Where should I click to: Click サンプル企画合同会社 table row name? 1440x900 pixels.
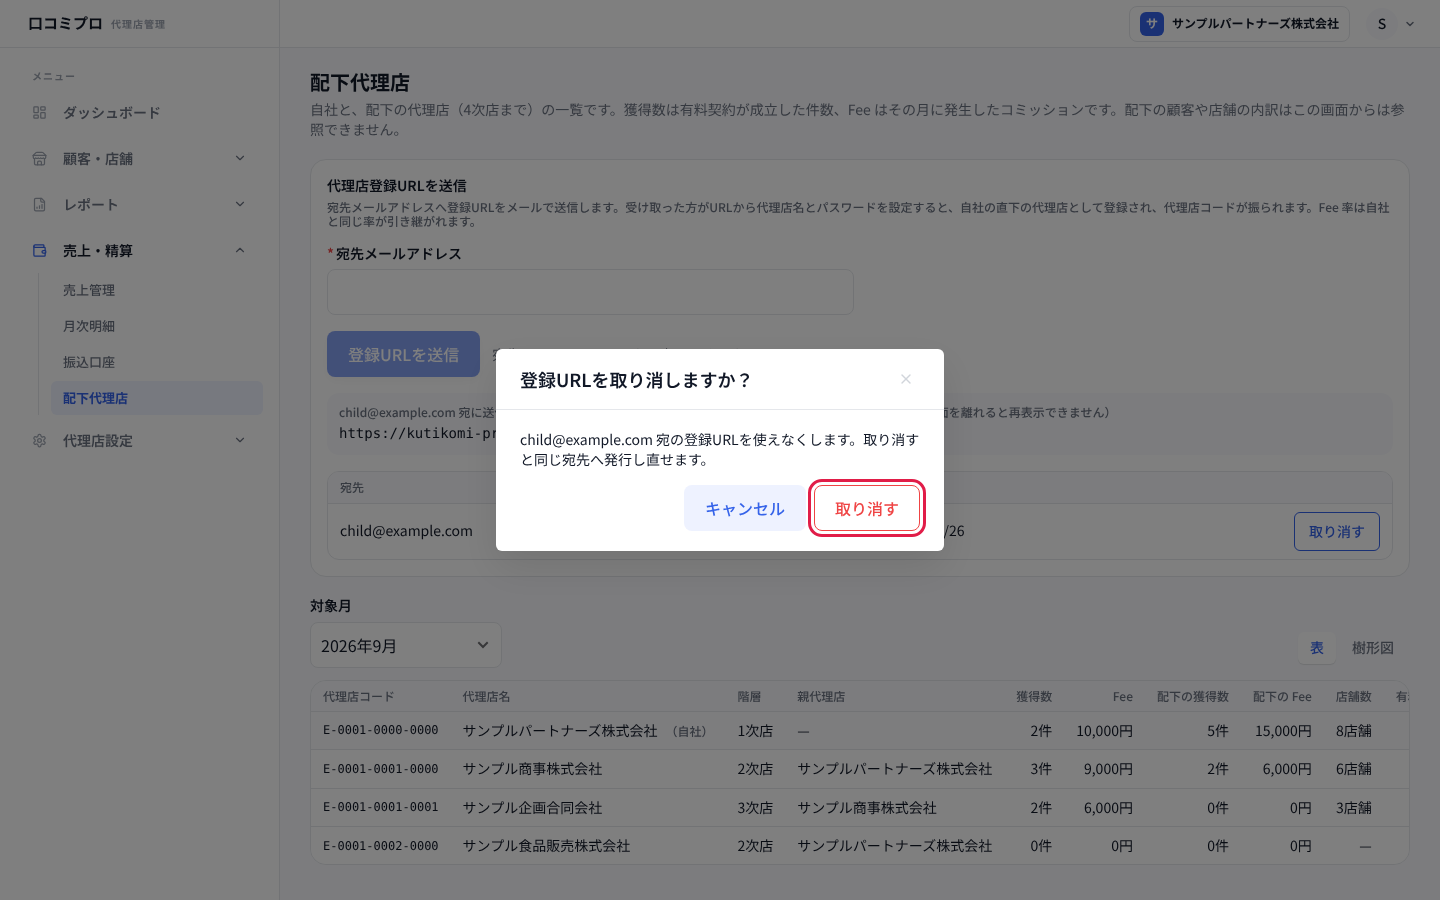532,808
